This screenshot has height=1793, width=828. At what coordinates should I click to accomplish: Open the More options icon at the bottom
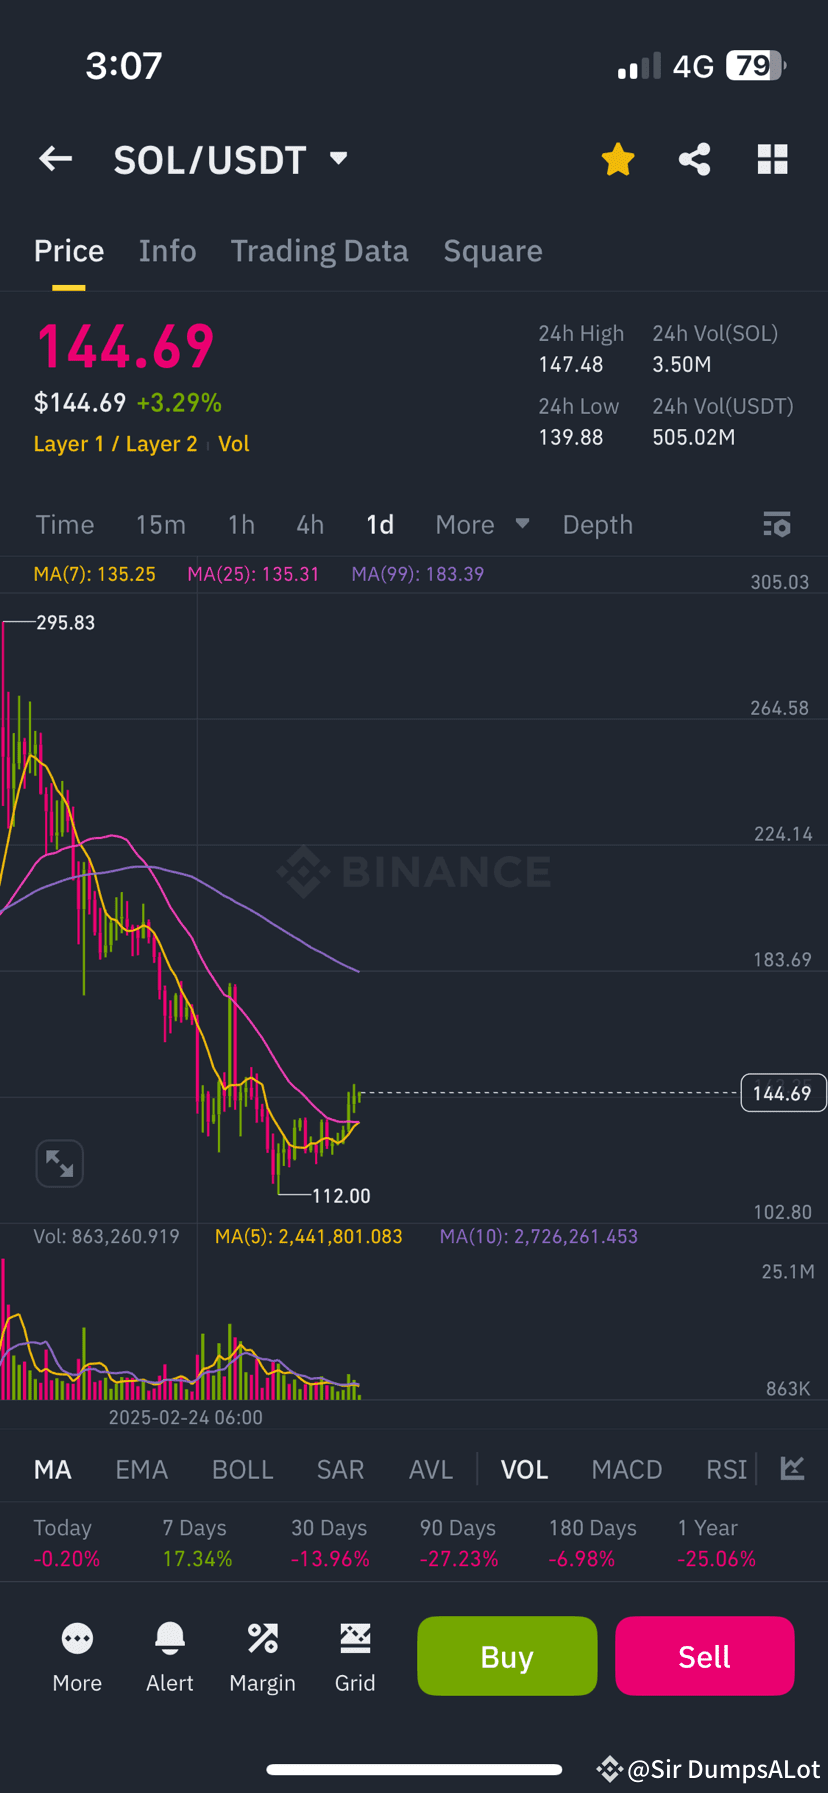tap(77, 1639)
